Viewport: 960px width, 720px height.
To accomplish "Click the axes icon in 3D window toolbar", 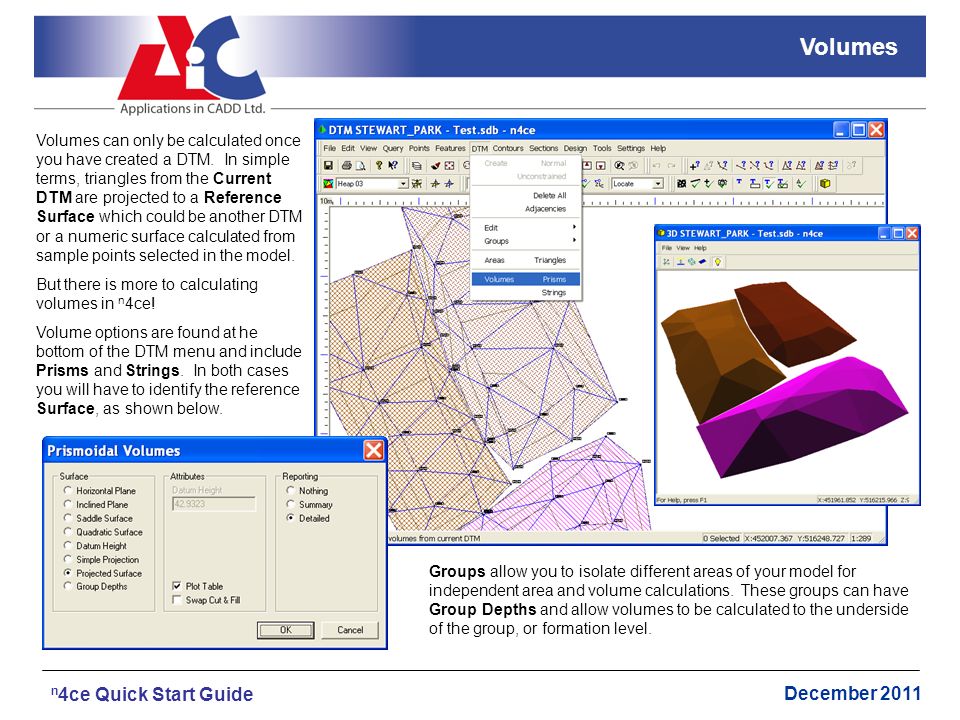I will click(x=666, y=261).
